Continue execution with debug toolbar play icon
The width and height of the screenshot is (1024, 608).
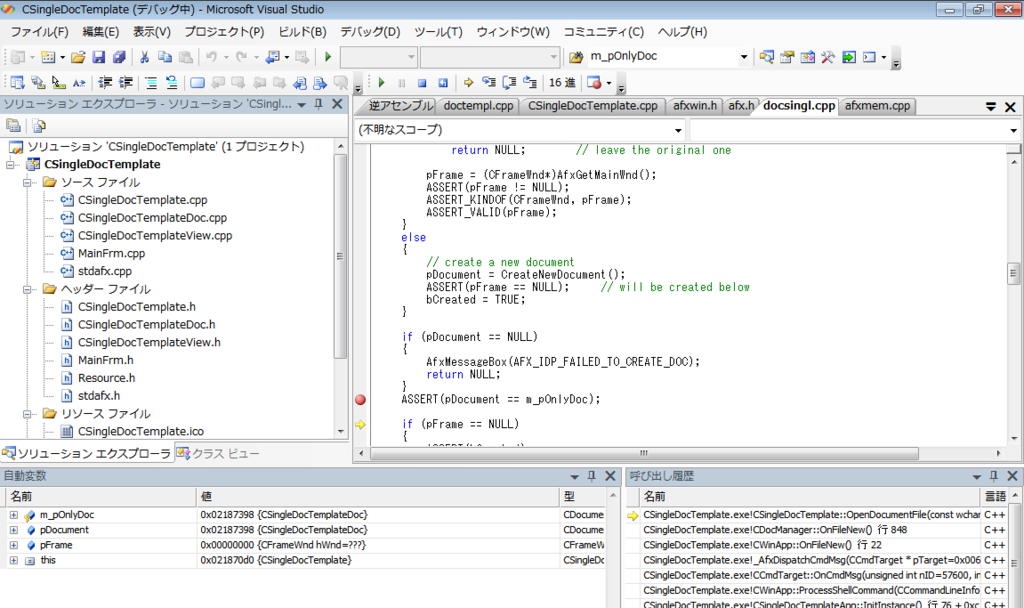381,83
